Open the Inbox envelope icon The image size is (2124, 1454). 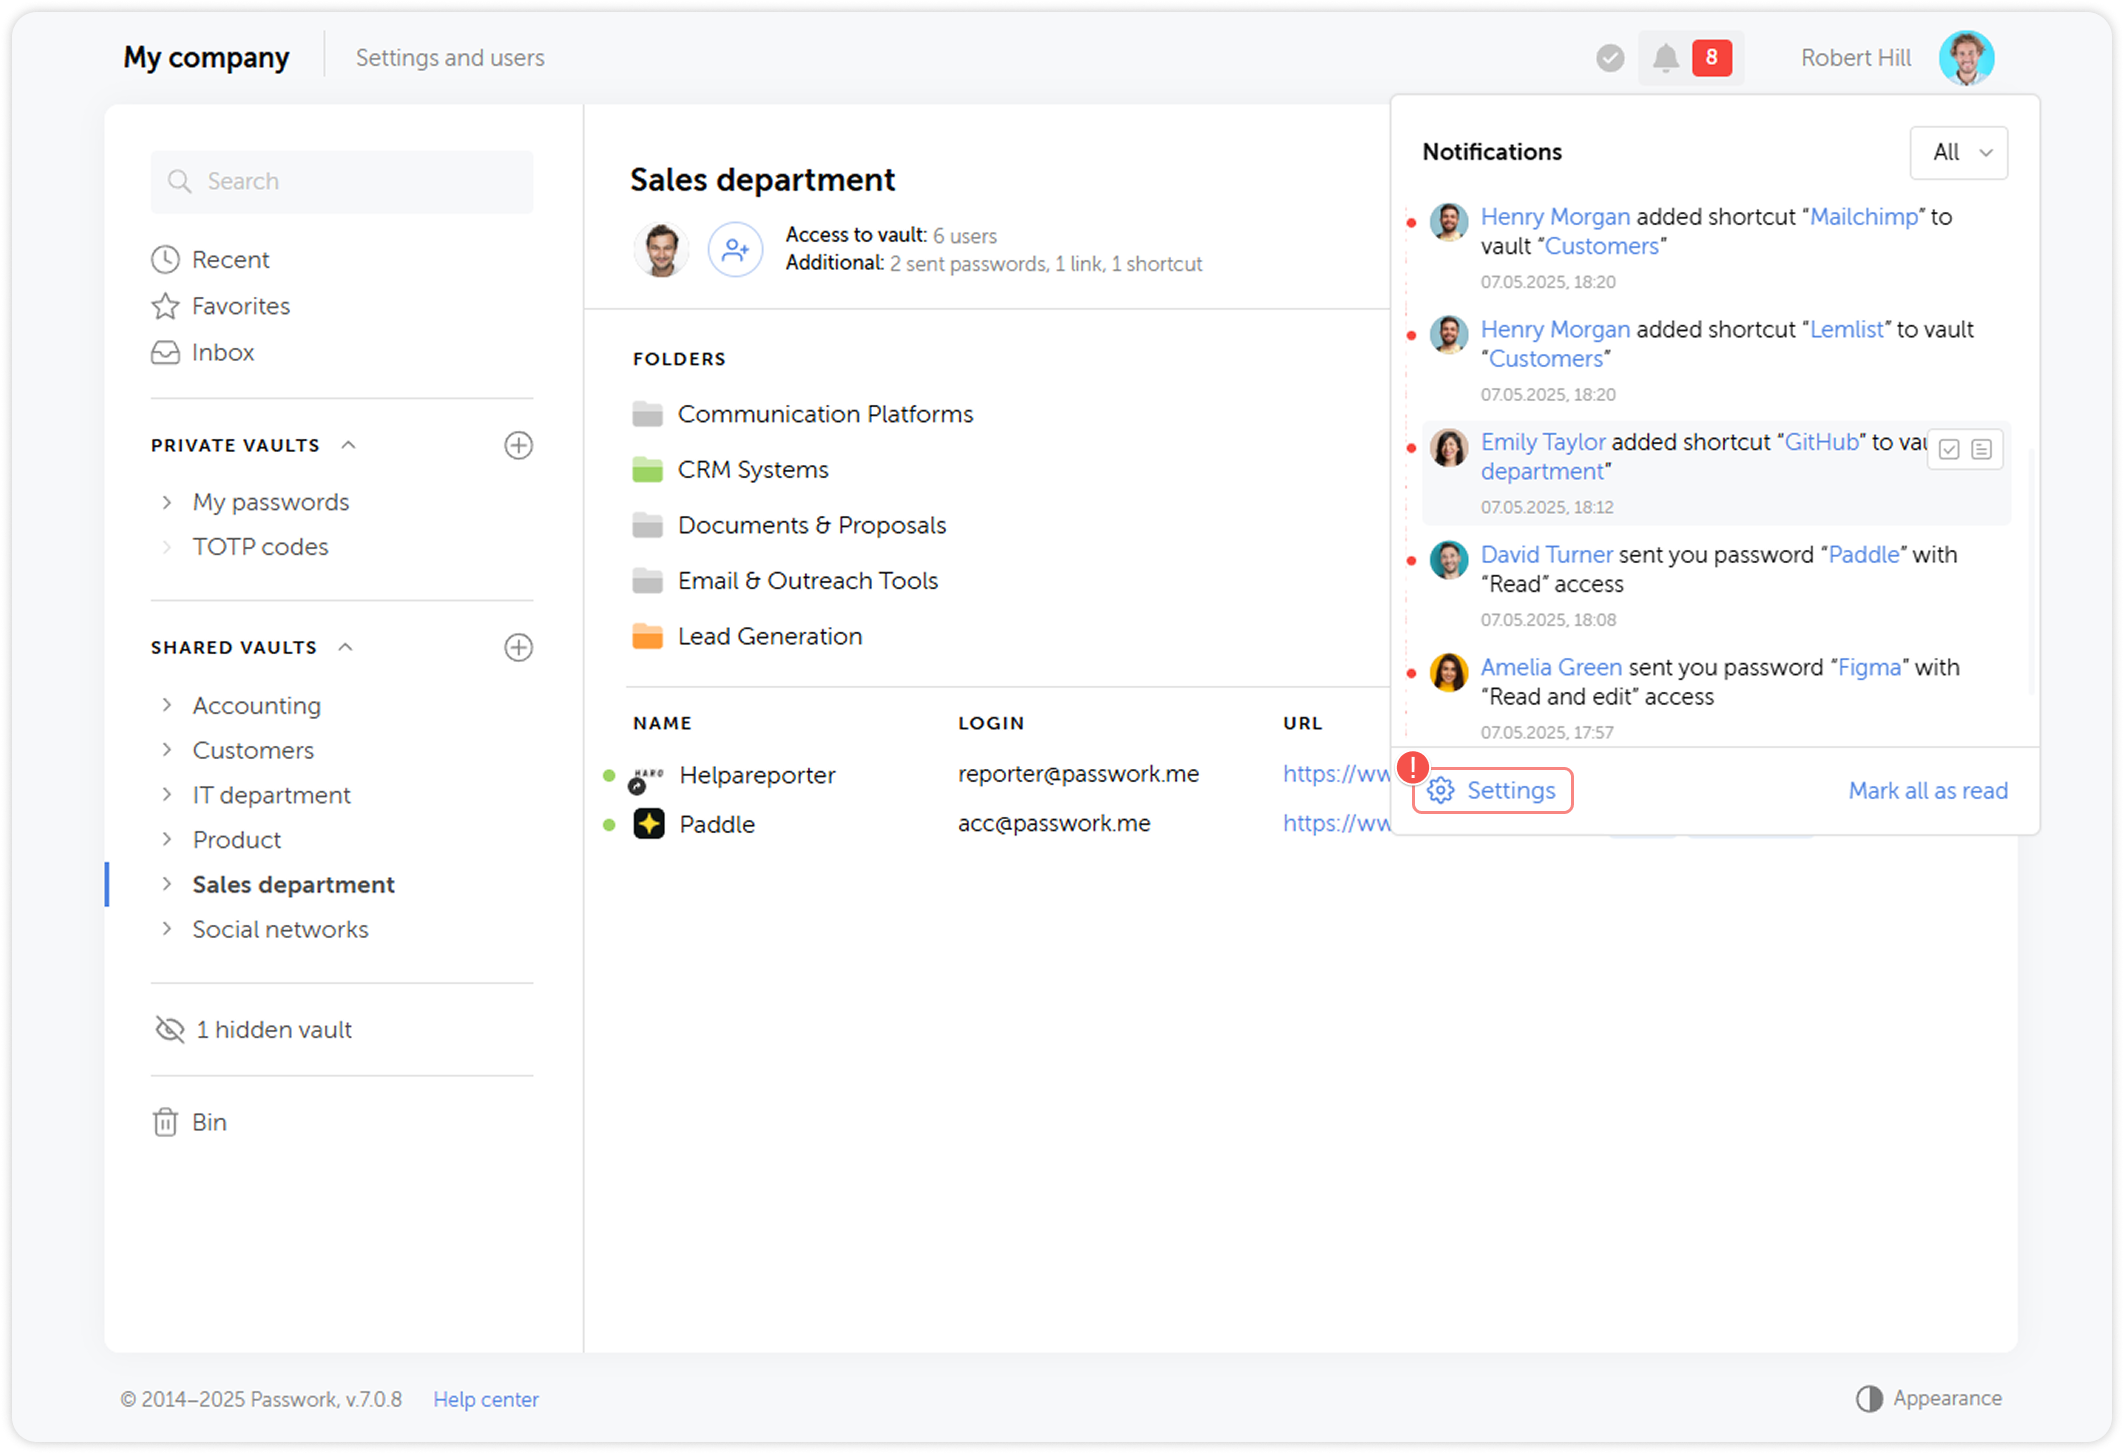[166, 352]
